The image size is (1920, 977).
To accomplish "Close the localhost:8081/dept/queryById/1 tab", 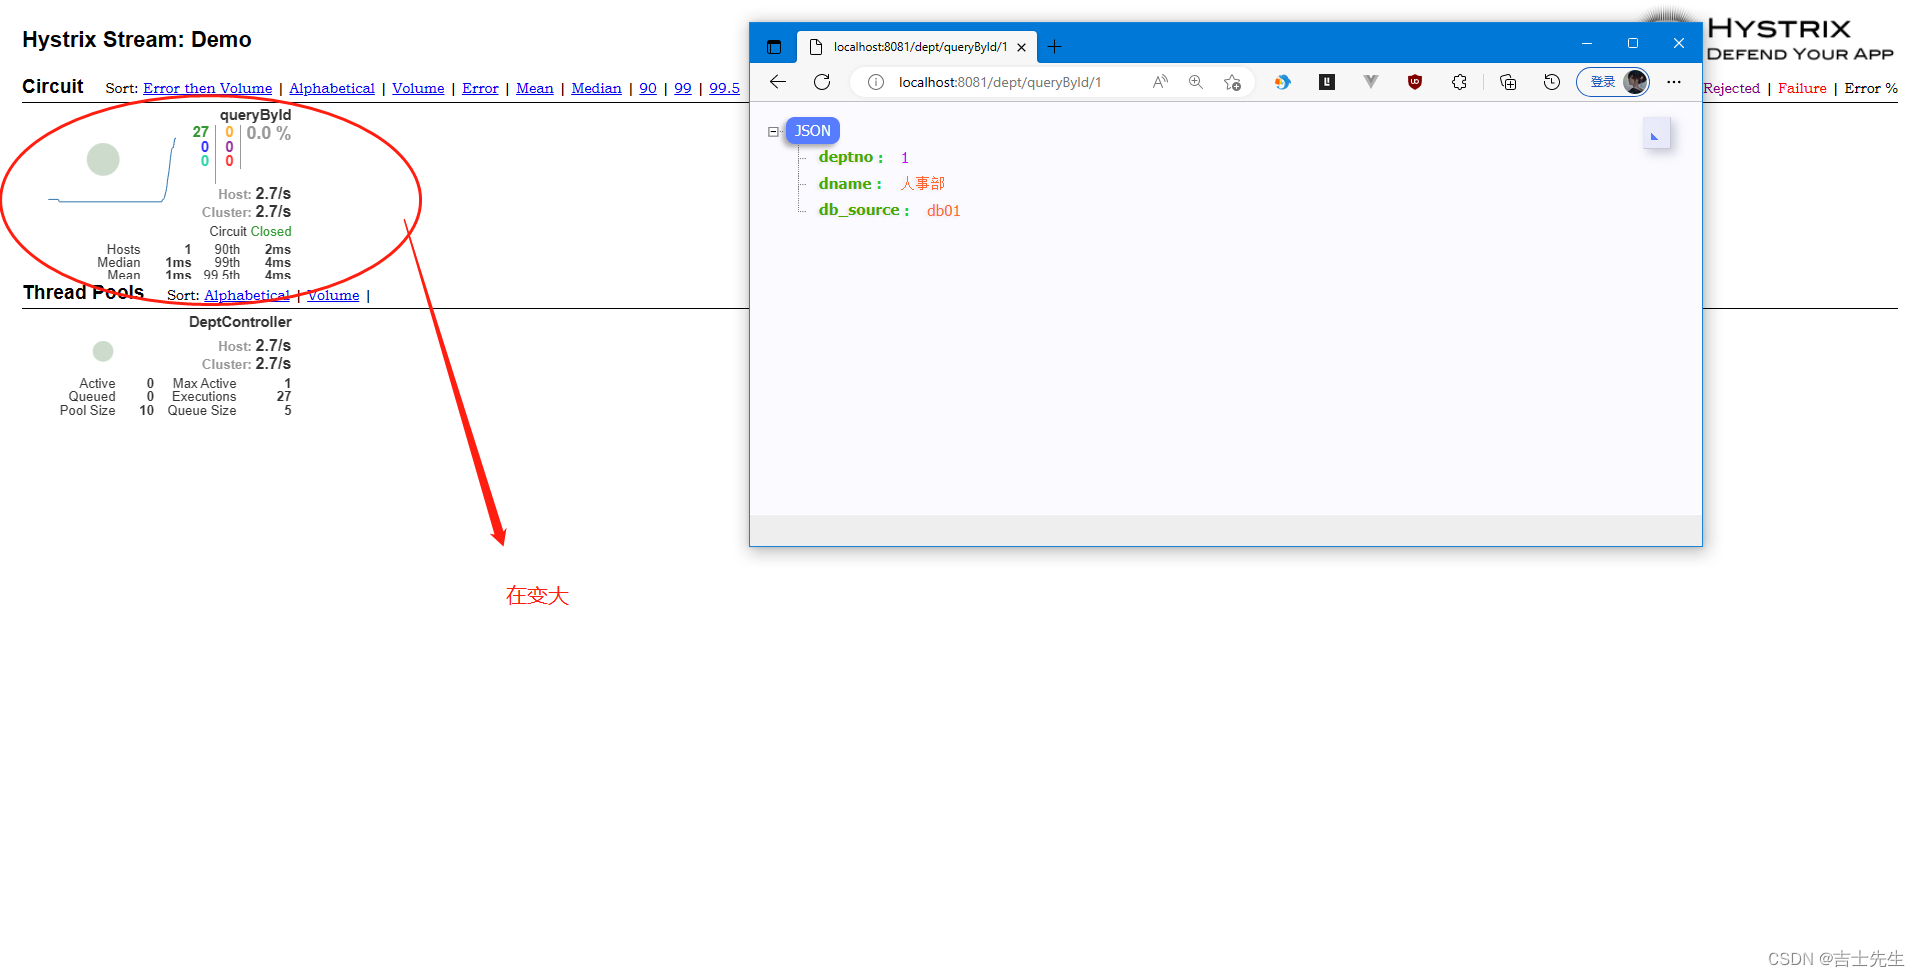I will [1021, 47].
